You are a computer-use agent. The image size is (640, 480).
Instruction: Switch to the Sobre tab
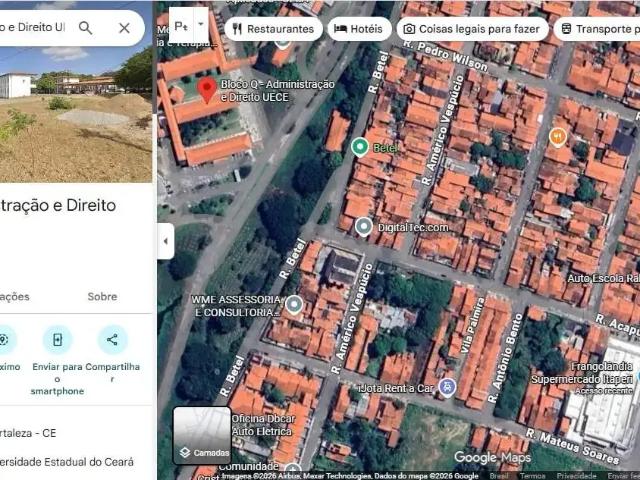pos(102,297)
